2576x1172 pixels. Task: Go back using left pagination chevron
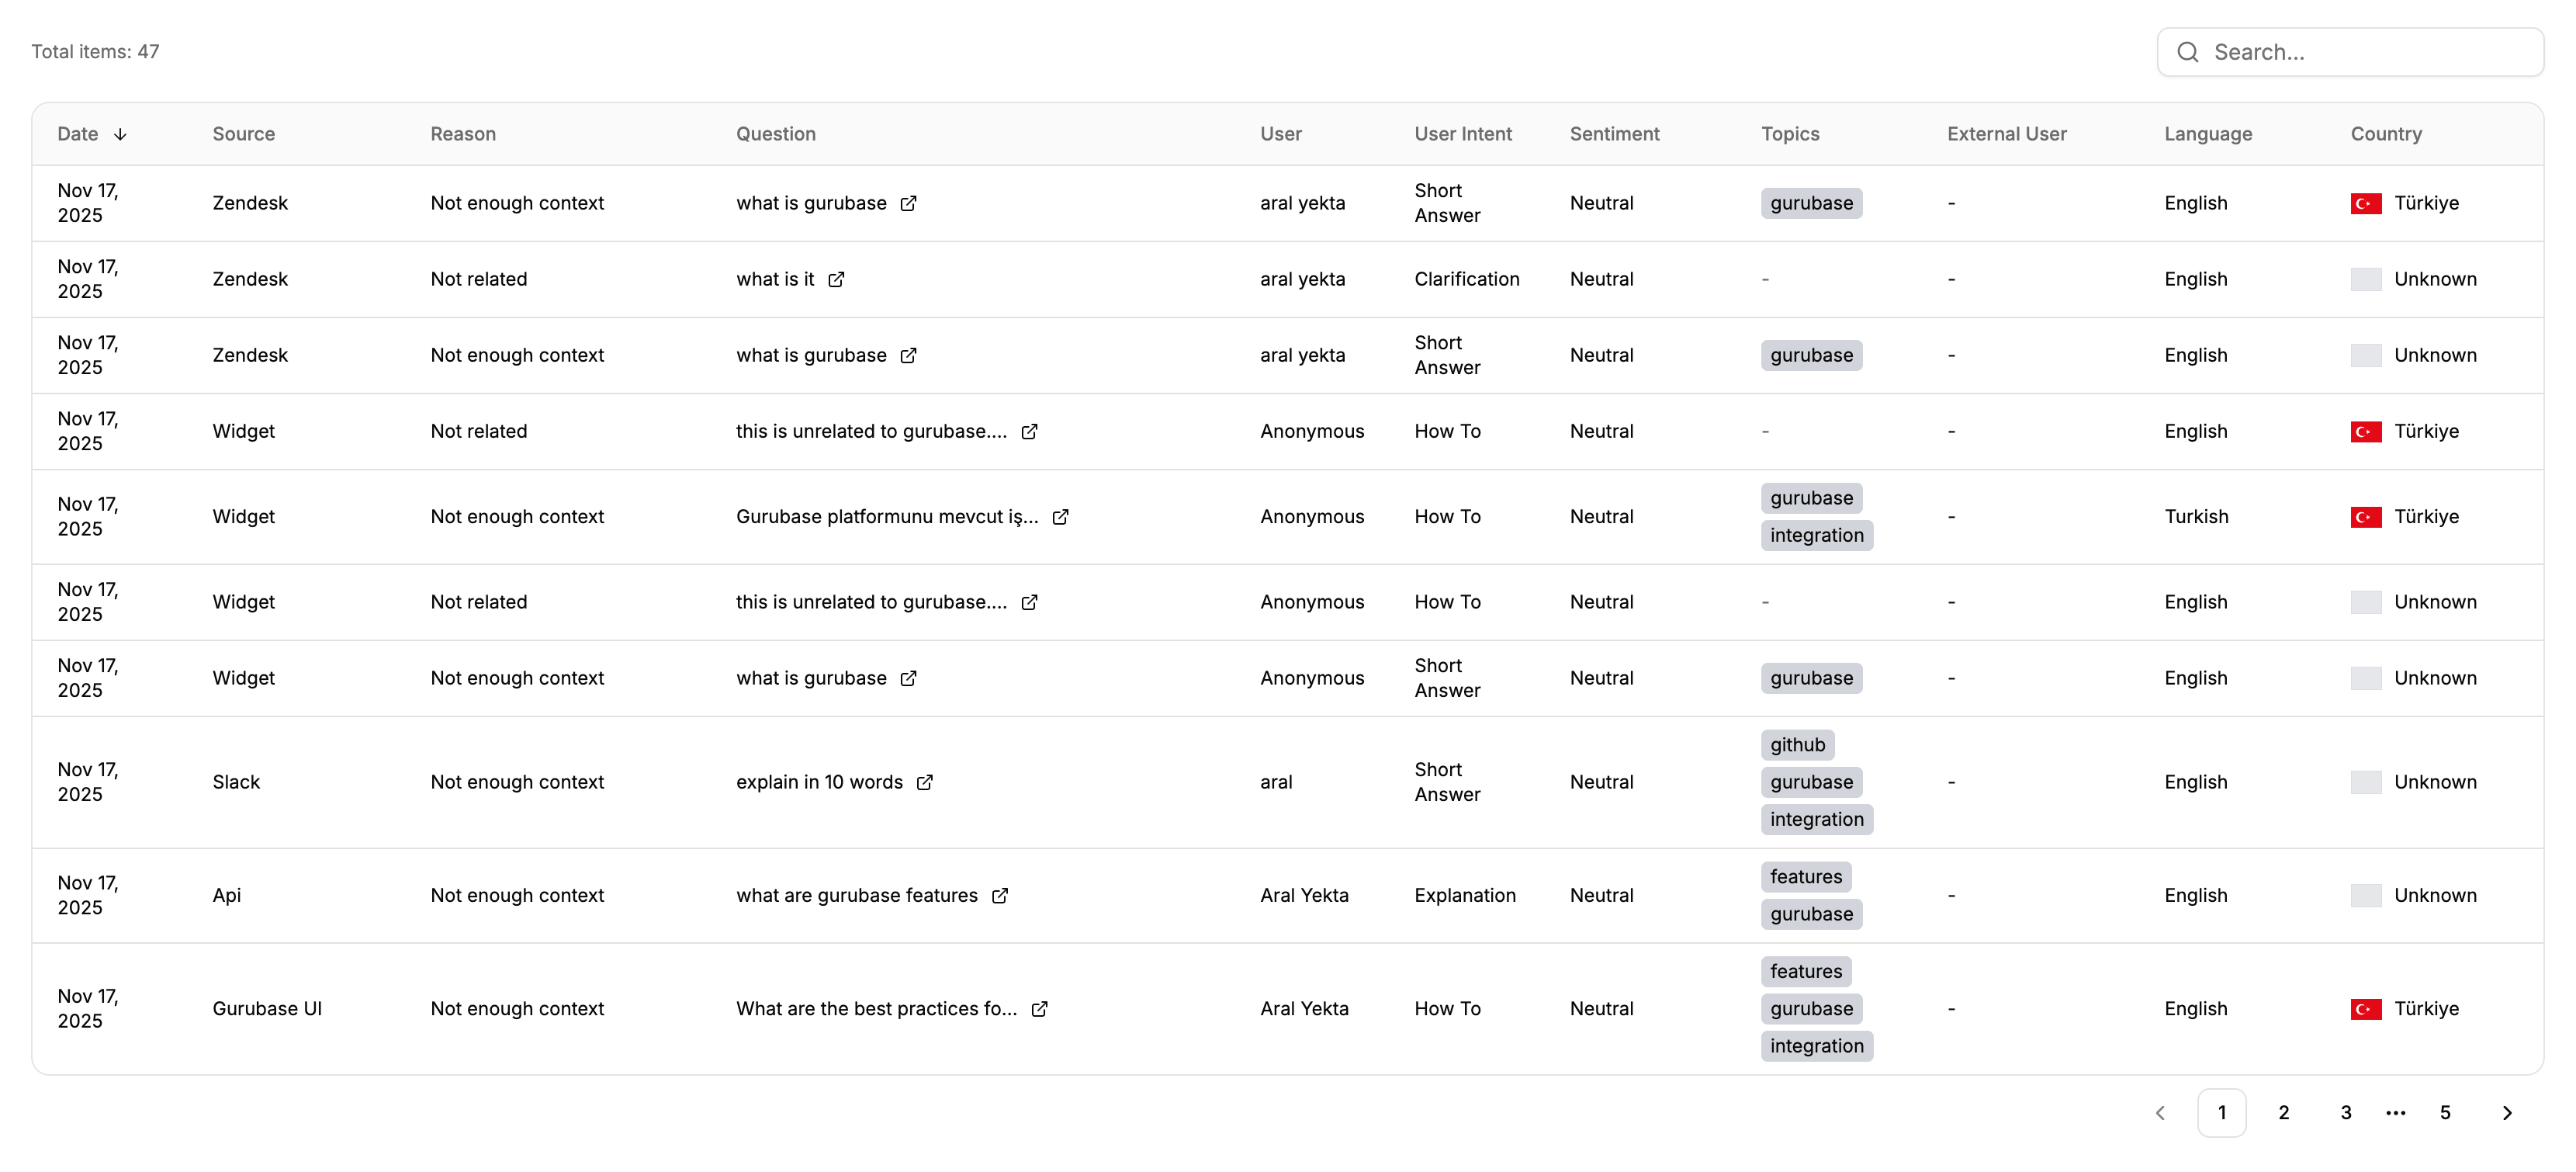click(x=2160, y=1112)
